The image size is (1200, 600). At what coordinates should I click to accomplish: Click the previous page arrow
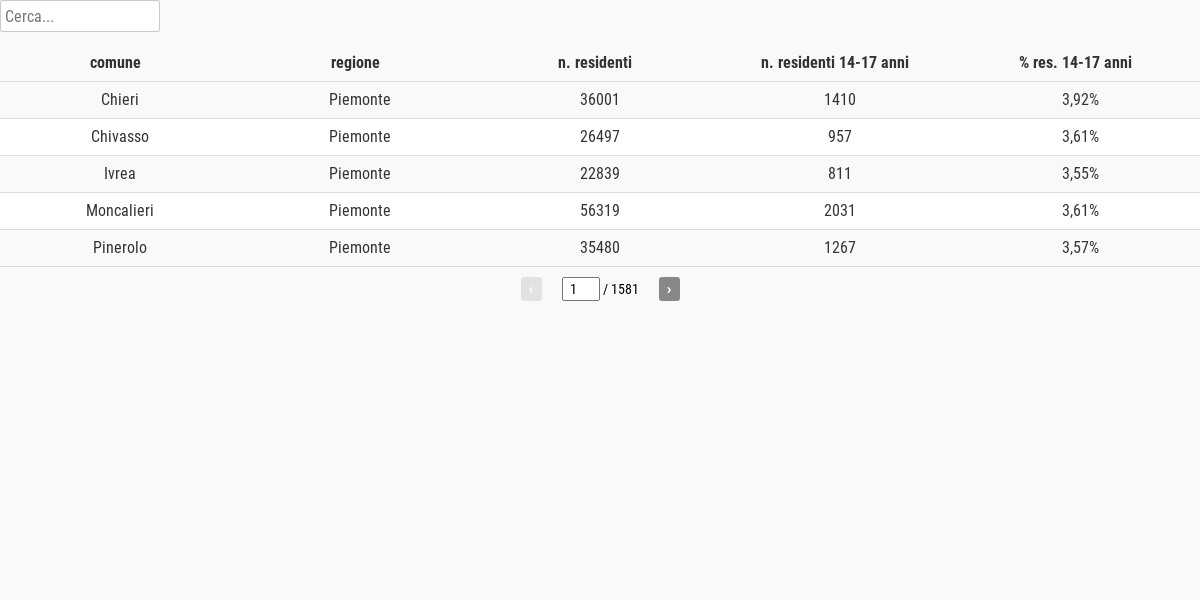coord(531,289)
